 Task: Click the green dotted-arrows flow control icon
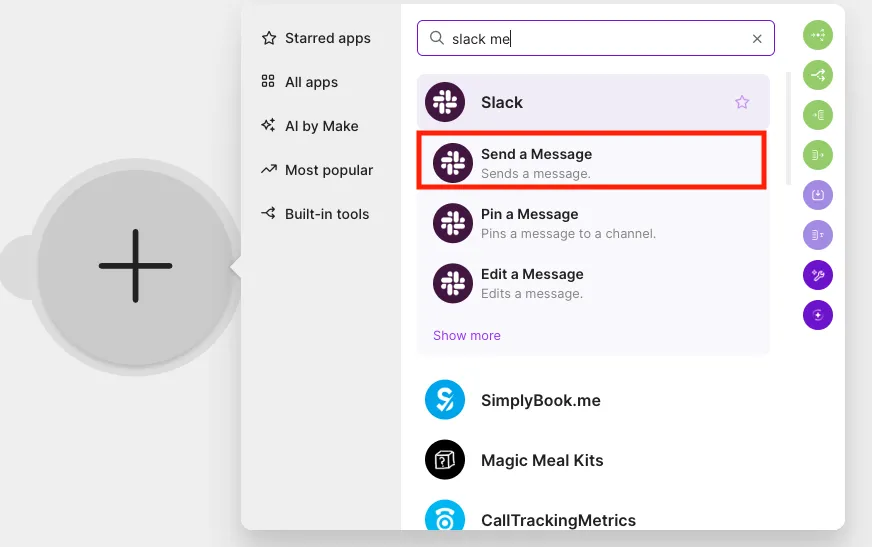coord(818,35)
